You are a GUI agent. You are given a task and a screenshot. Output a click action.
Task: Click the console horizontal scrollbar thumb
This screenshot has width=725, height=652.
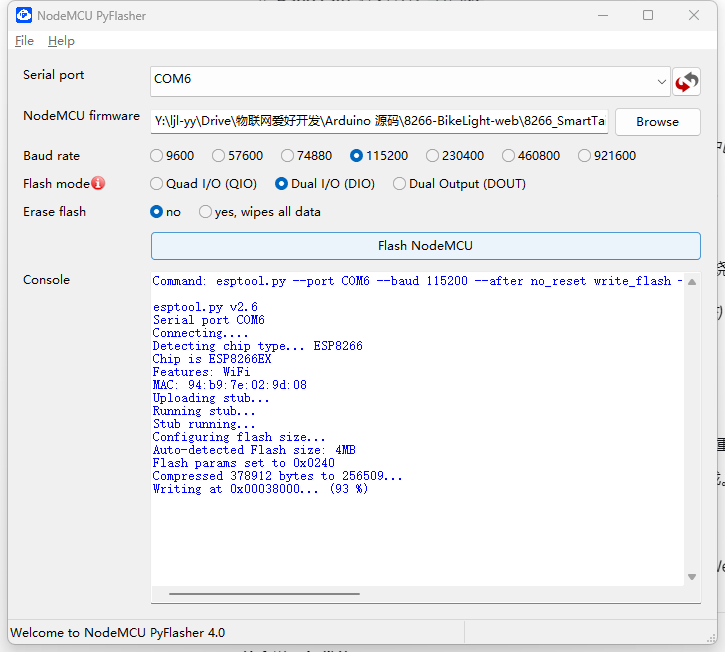pyautogui.click(x=264, y=593)
